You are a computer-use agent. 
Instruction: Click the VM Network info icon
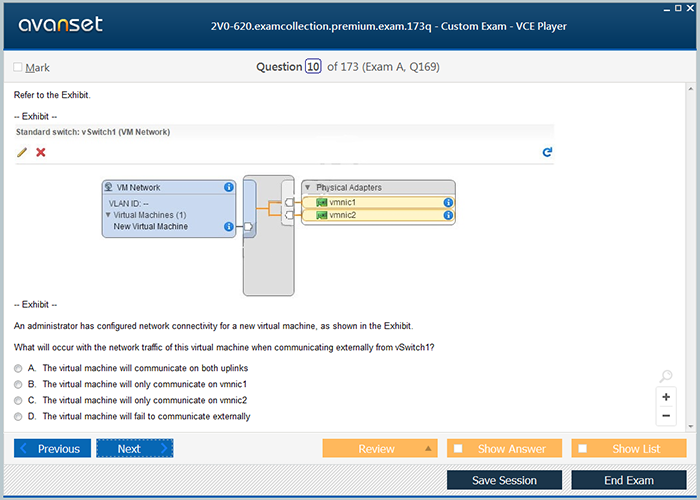229,187
